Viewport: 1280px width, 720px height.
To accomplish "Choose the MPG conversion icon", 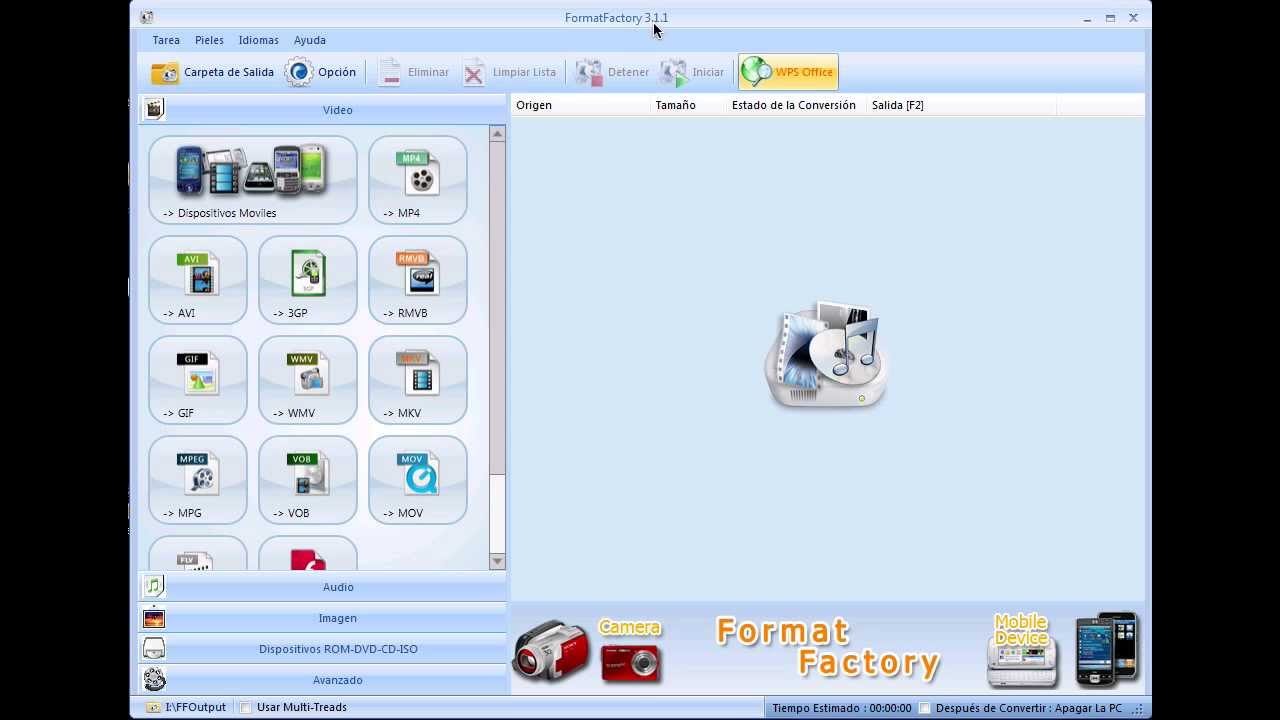I will pos(198,480).
